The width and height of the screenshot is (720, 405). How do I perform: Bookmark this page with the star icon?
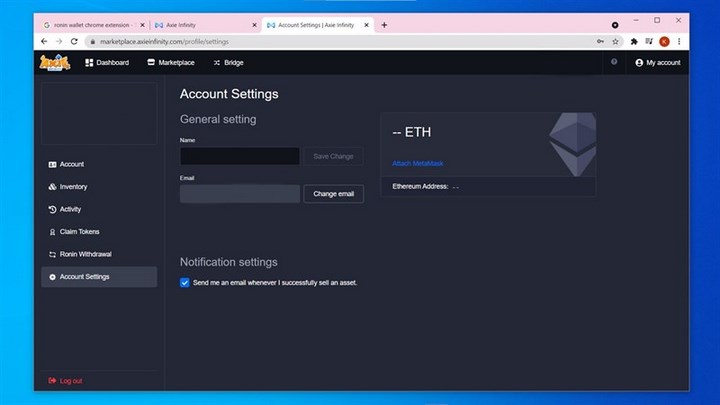(615, 41)
